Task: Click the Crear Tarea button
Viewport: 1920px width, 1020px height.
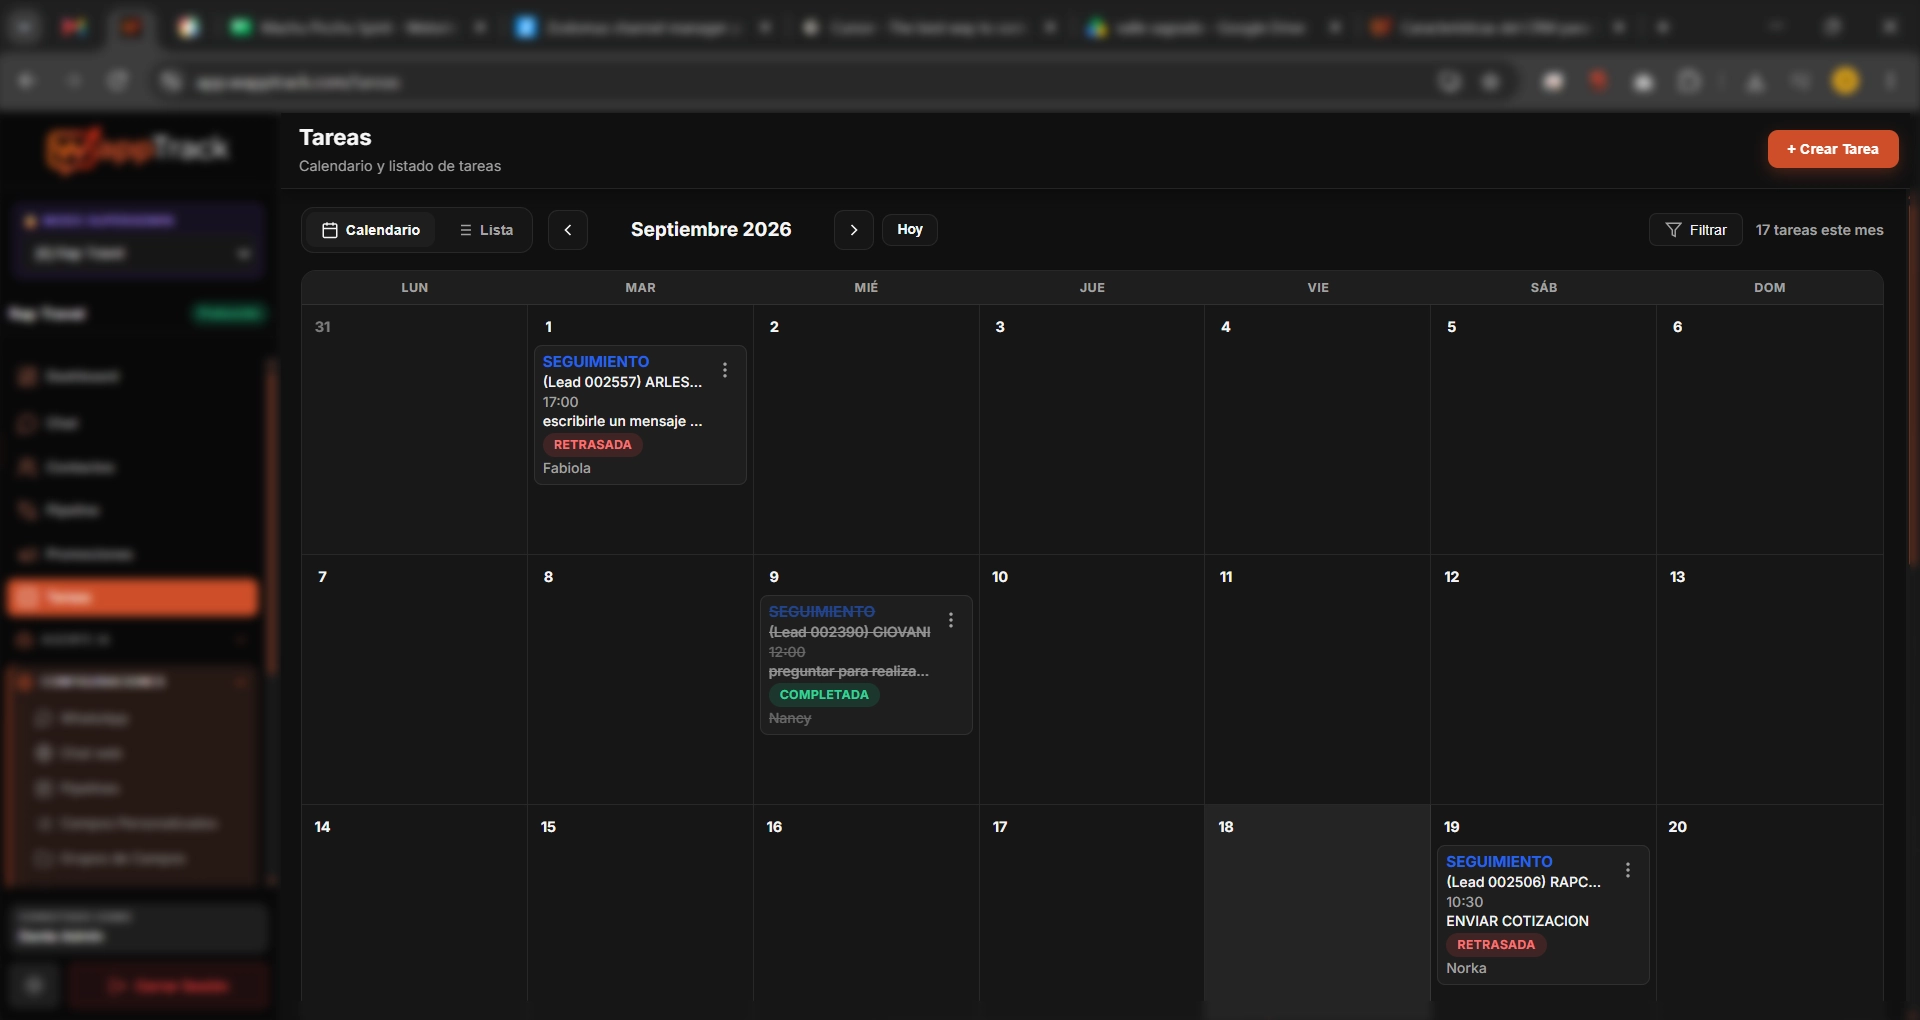Action: click(x=1833, y=149)
